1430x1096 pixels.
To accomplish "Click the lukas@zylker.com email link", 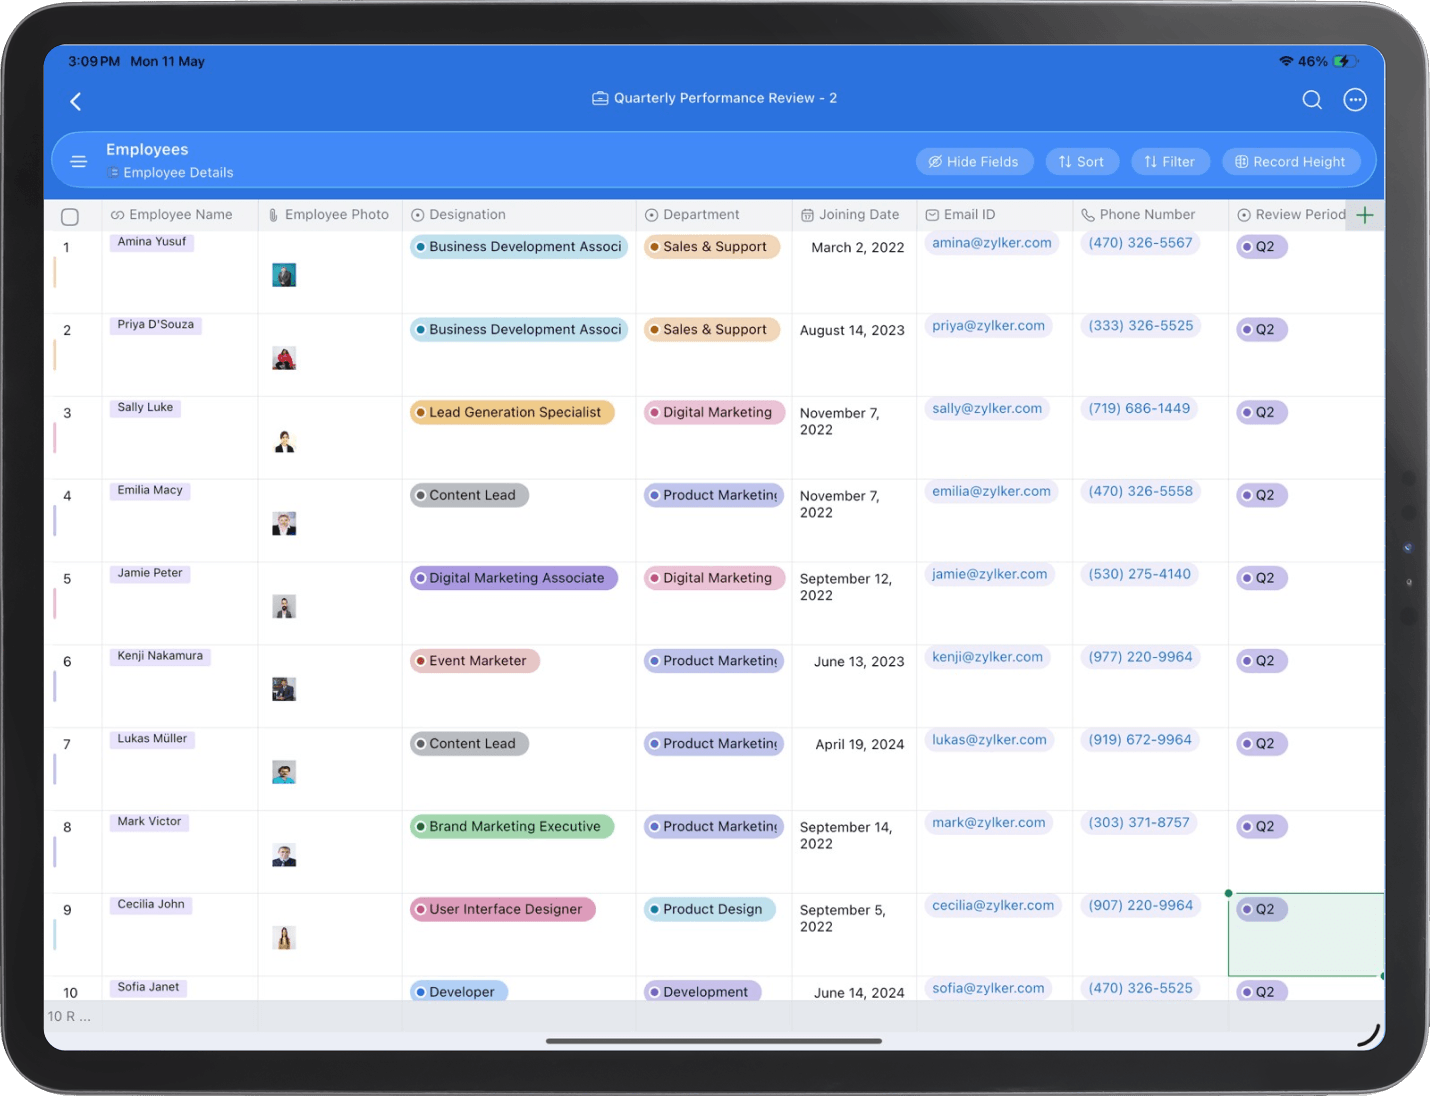I will coord(989,741).
